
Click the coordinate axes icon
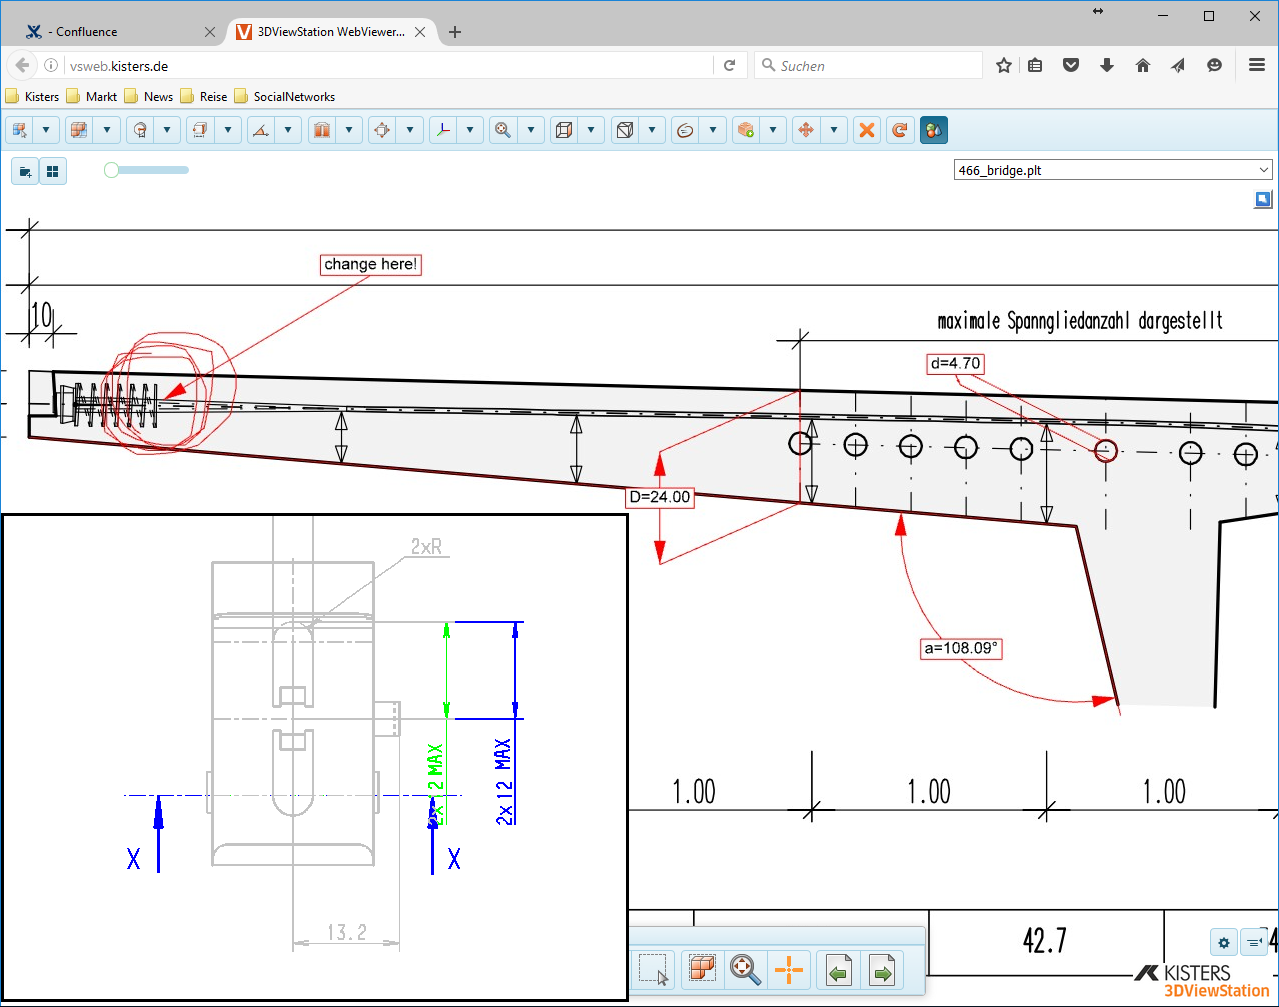click(442, 130)
